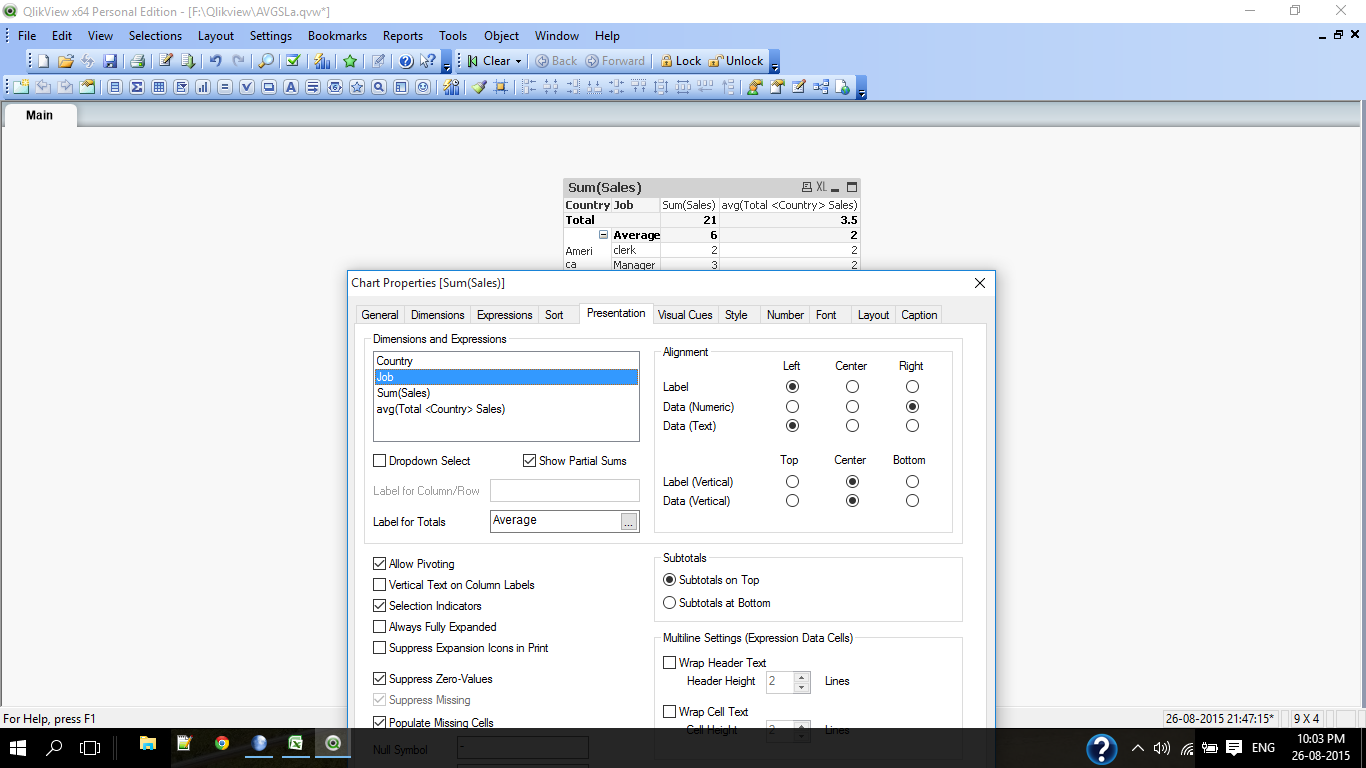Create a new document via toolbar icon

tap(43, 61)
